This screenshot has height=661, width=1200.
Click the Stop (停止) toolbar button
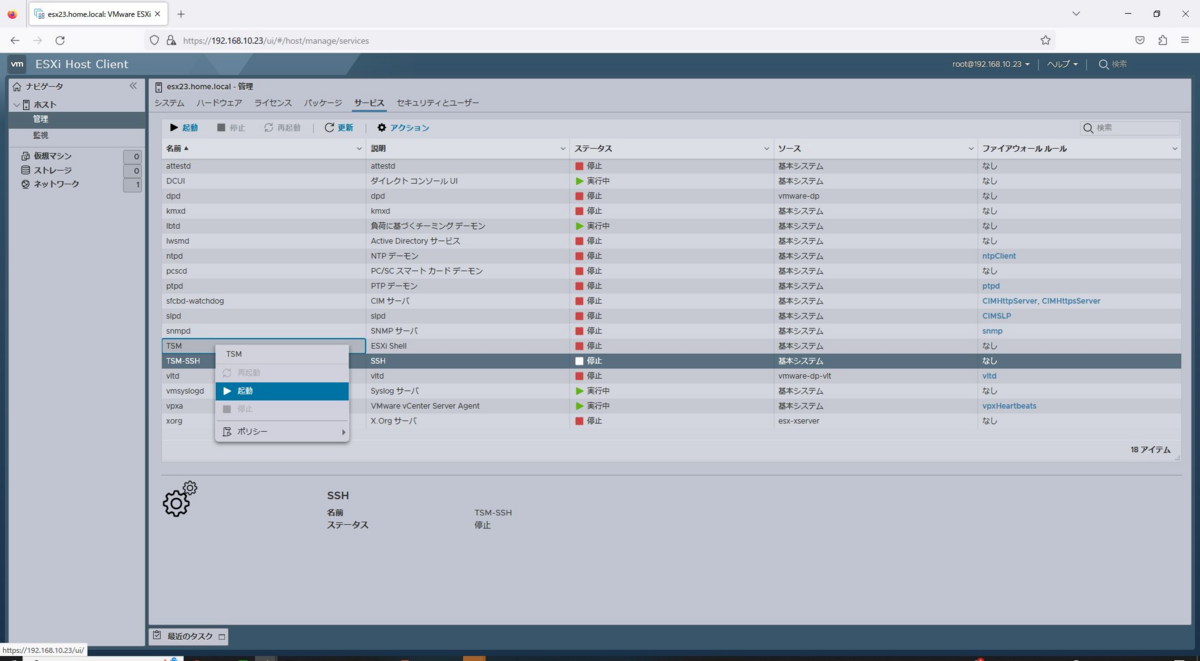231,128
